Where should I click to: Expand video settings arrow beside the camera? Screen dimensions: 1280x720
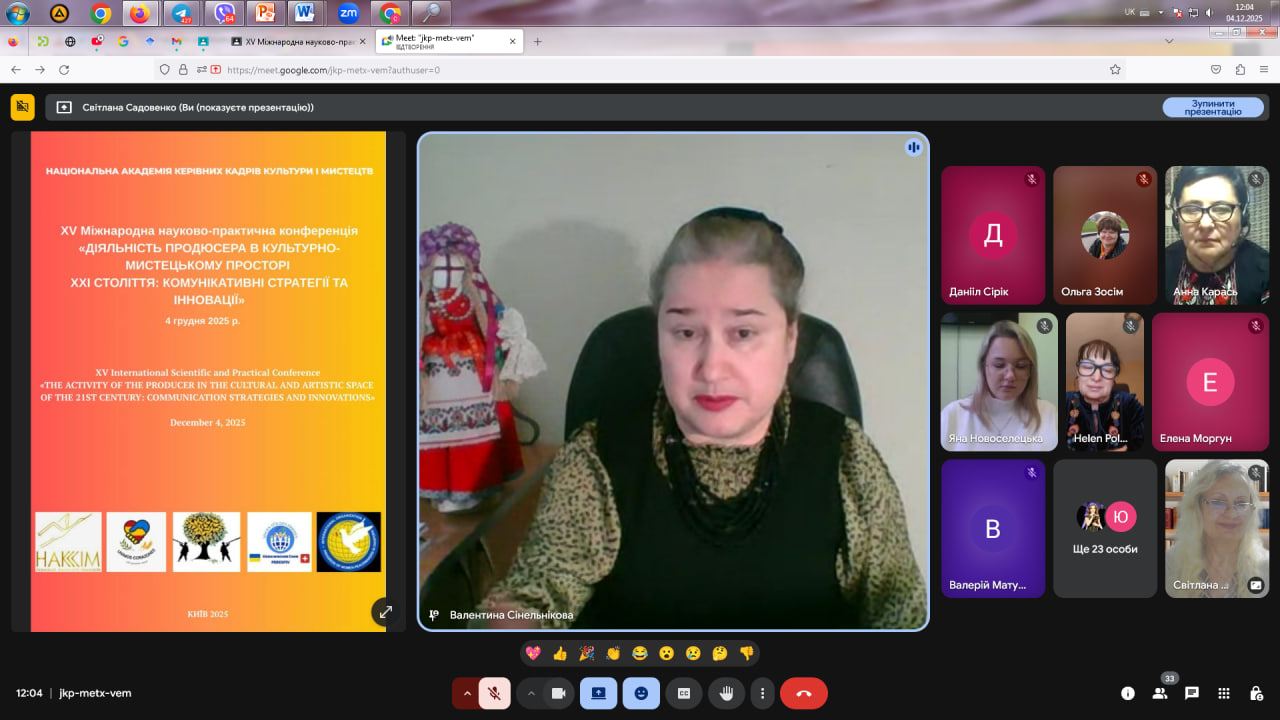tap(531, 693)
